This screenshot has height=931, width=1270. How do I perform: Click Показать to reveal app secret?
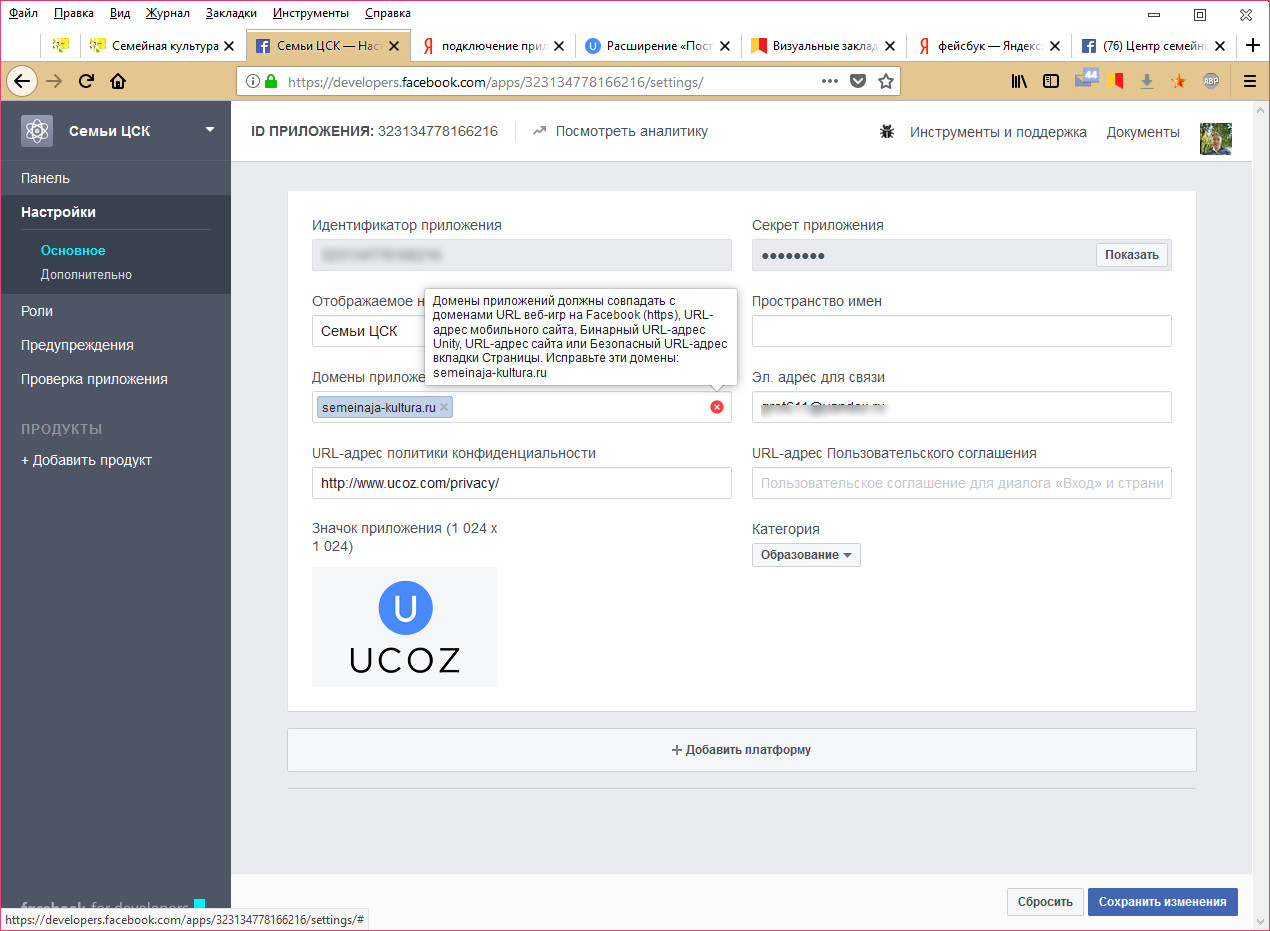coord(1131,255)
